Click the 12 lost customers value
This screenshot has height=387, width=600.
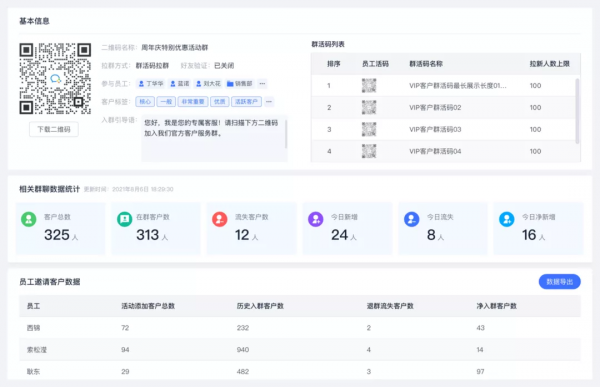tap(242, 235)
